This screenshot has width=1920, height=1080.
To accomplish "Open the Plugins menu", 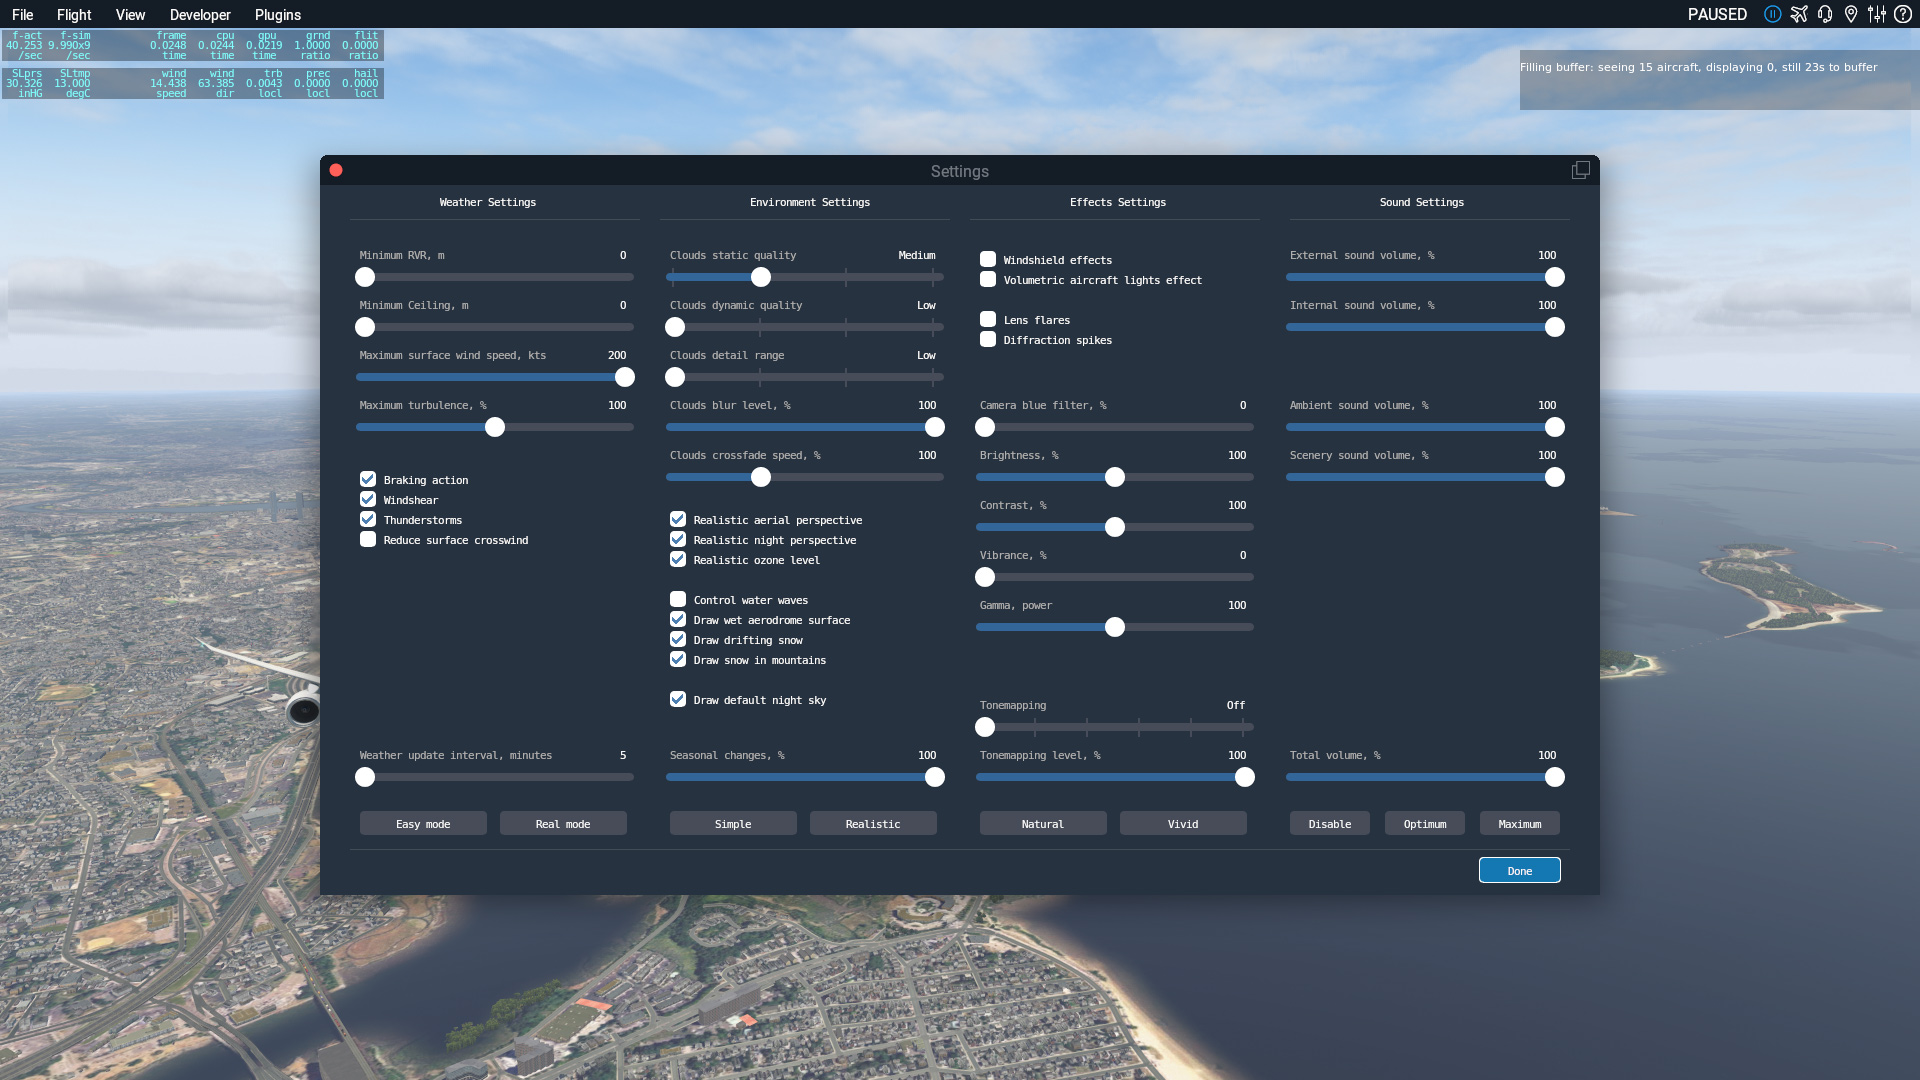I will click(x=278, y=14).
